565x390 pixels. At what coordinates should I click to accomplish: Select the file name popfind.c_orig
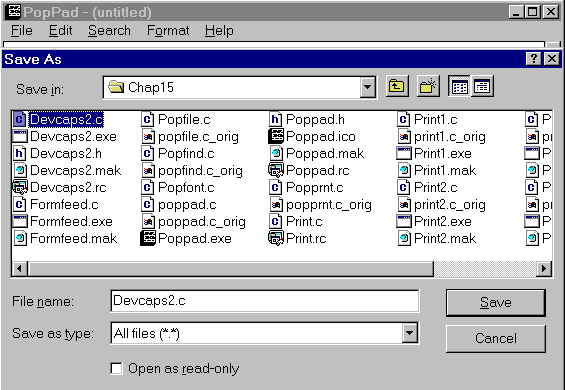(200, 170)
